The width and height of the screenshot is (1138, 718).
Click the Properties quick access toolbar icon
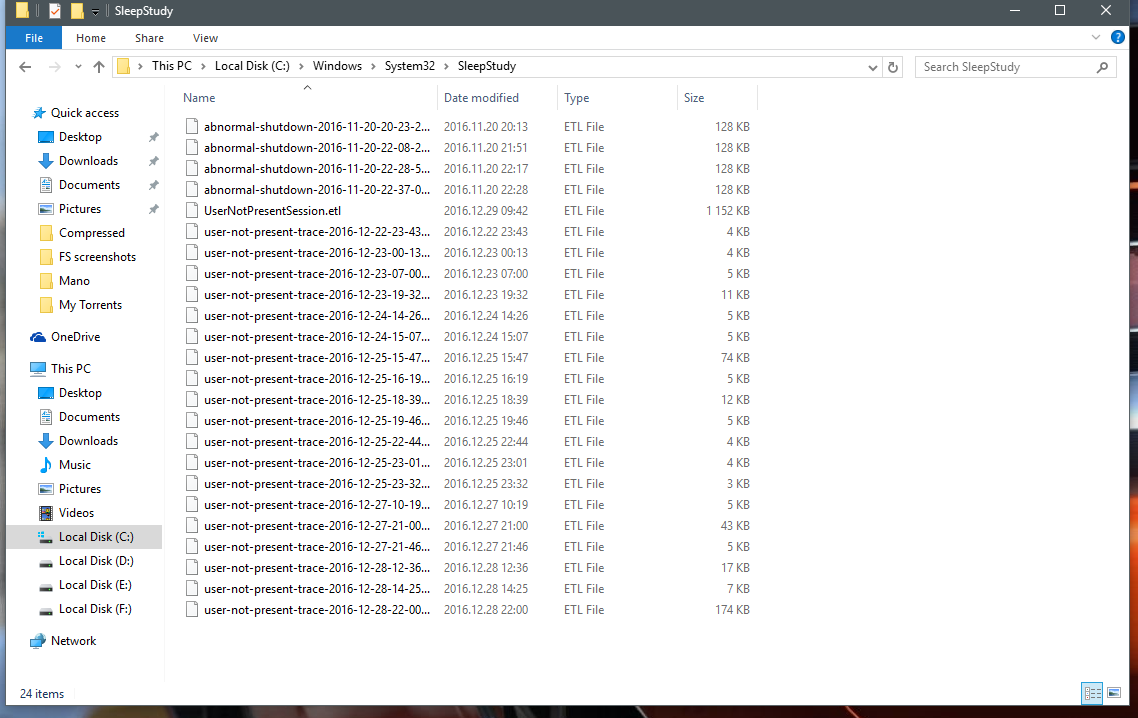tap(55, 11)
